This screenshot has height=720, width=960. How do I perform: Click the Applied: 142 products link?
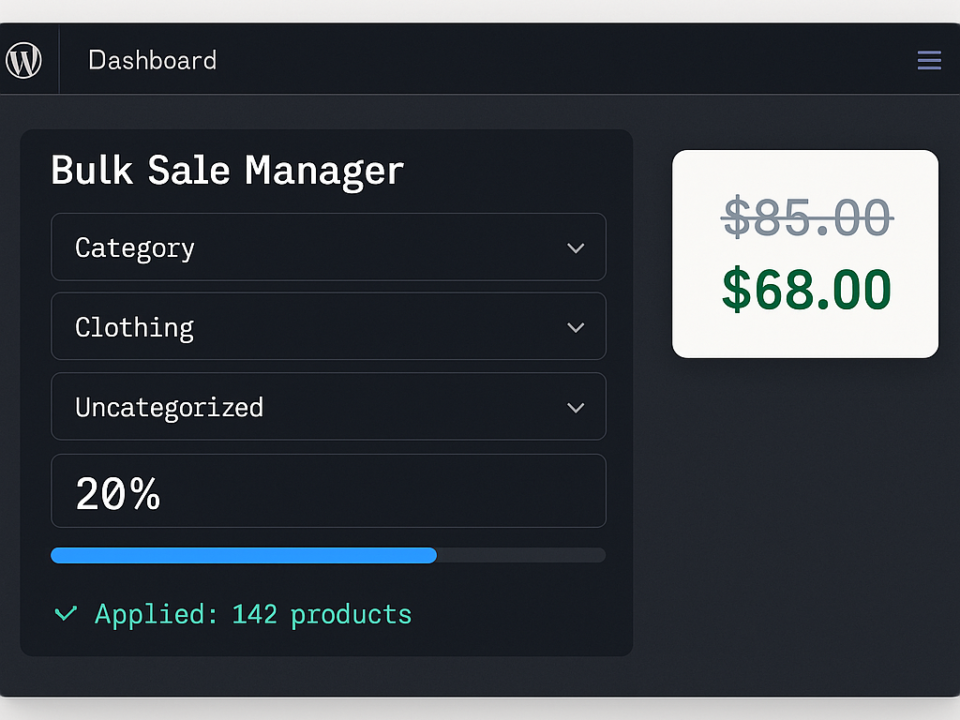click(x=252, y=614)
